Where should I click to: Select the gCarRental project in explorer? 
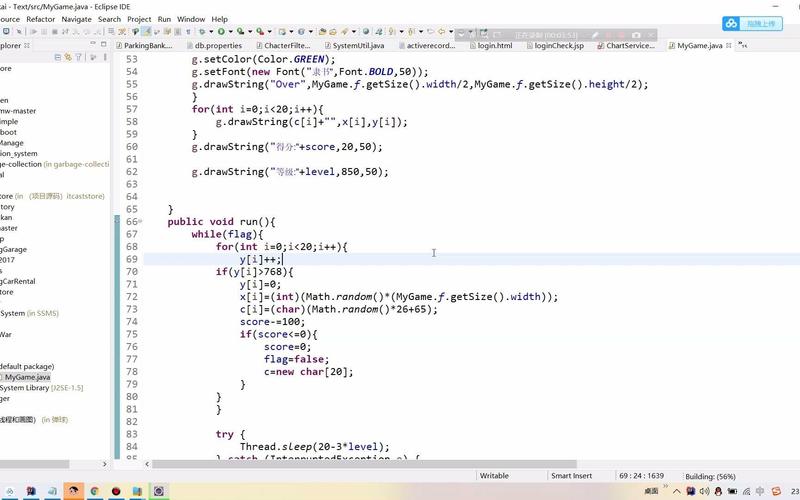coord(17,281)
